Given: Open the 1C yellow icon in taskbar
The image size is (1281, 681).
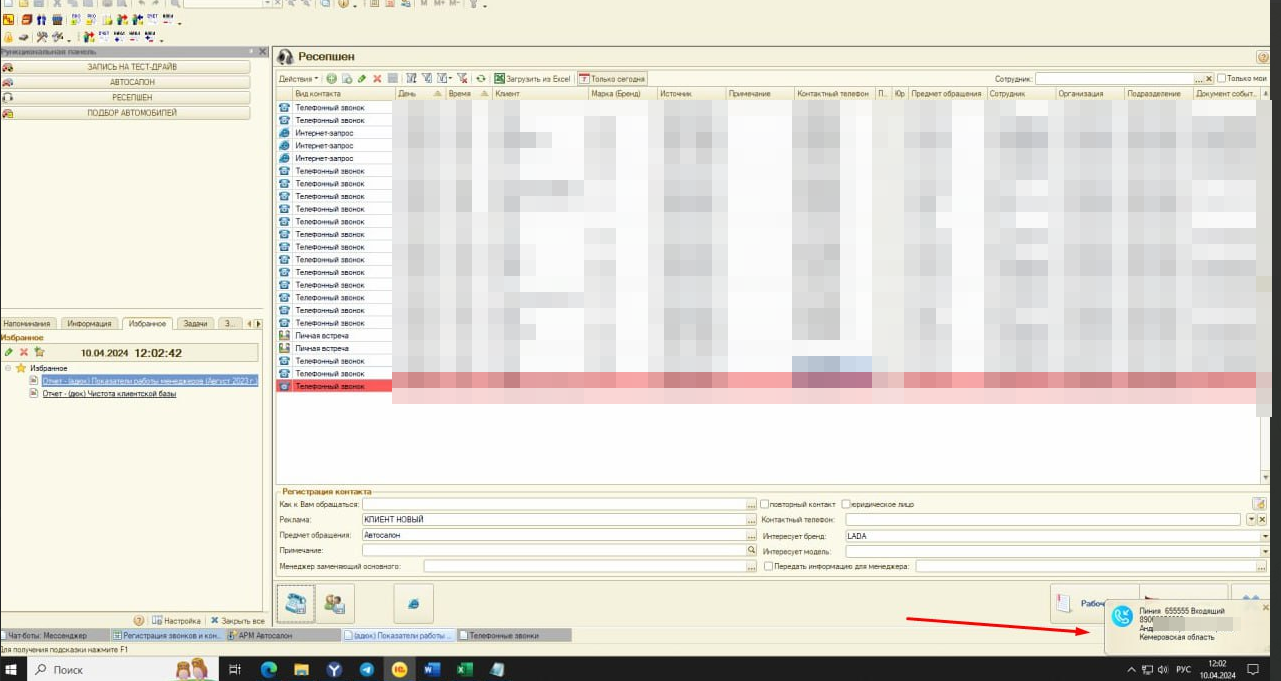Looking at the screenshot, I should (399, 669).
